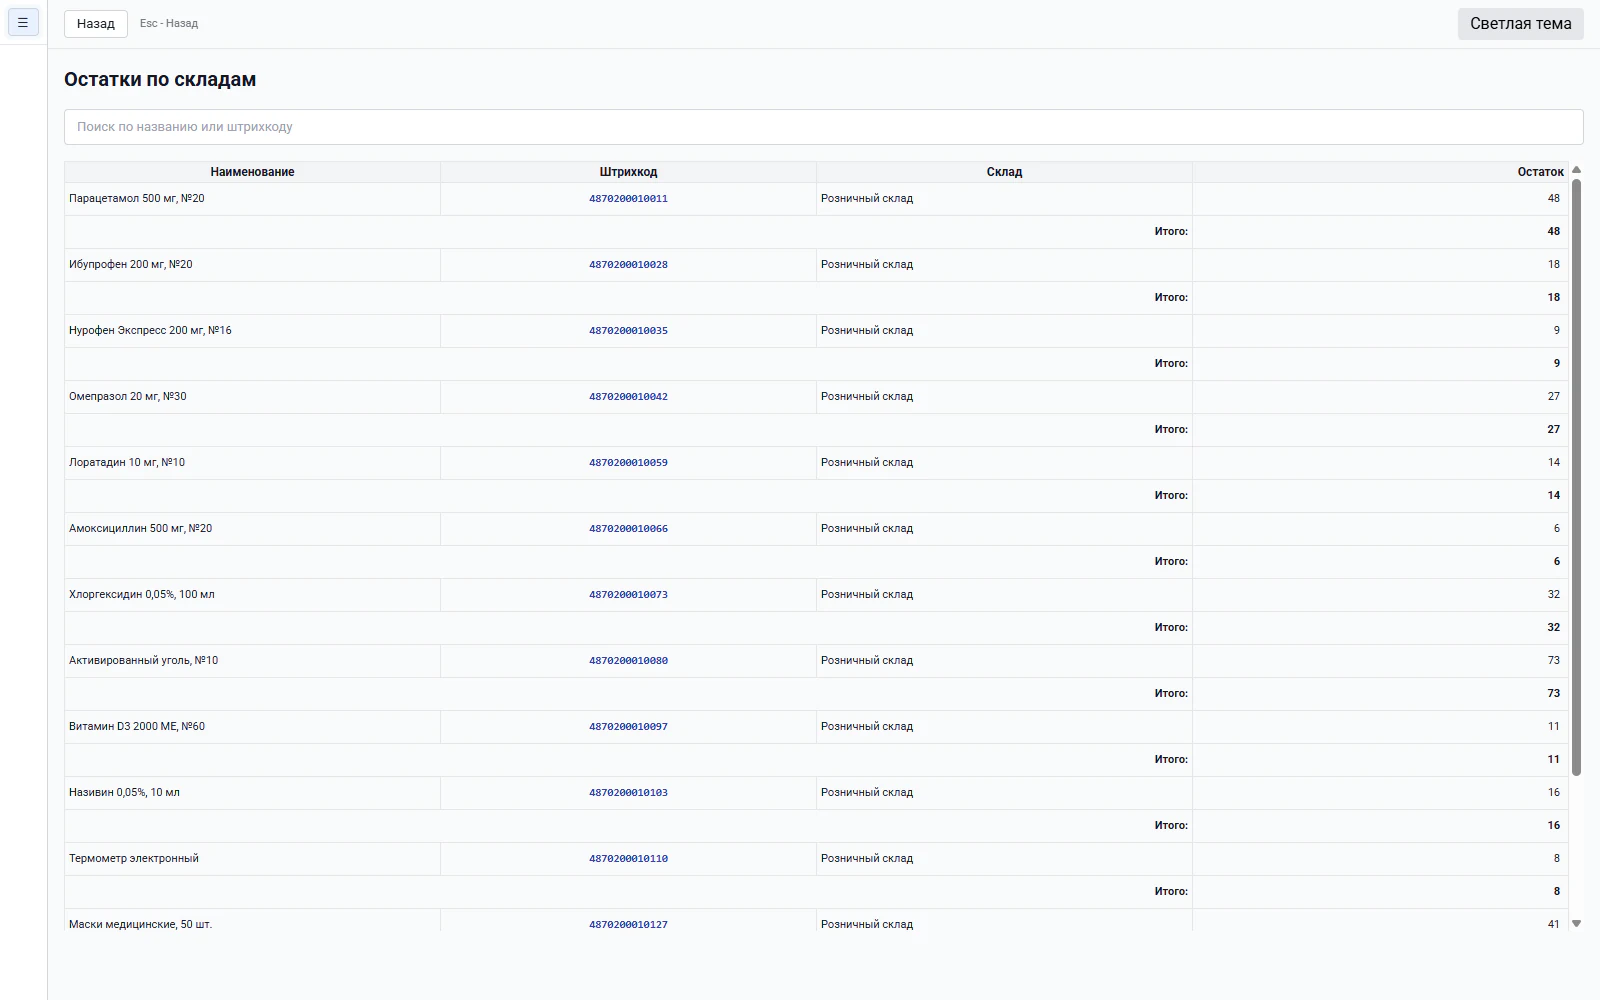Open the hamburger sidebar menu

pos(23,22)
